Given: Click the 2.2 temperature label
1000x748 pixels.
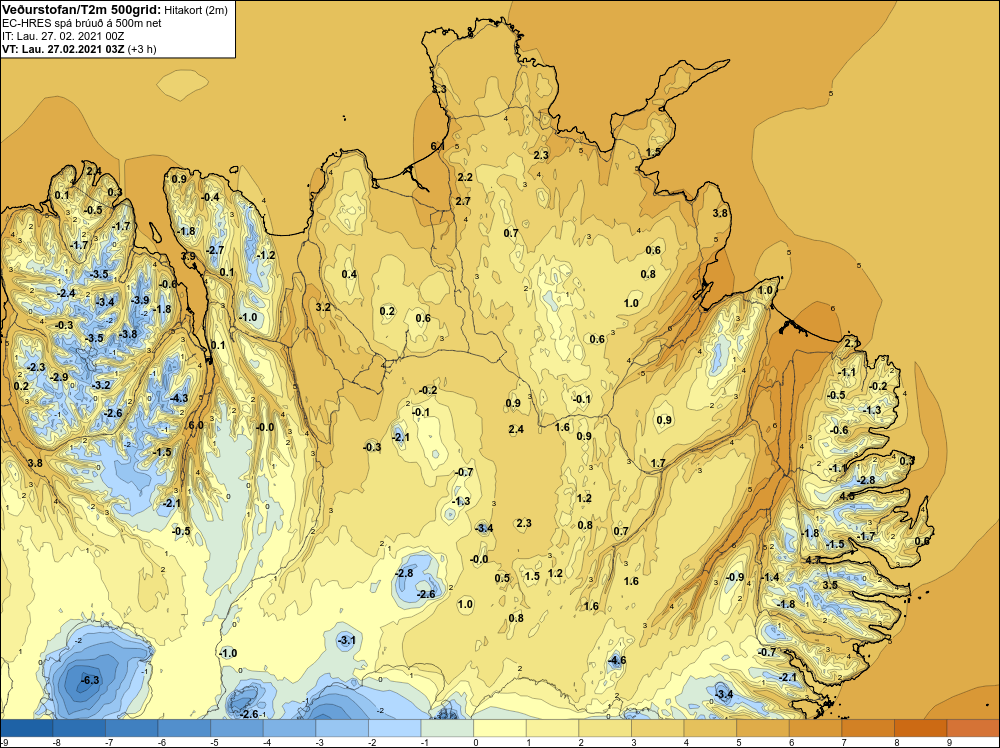Looking at the screenshot, I should [x=465, y=177].
